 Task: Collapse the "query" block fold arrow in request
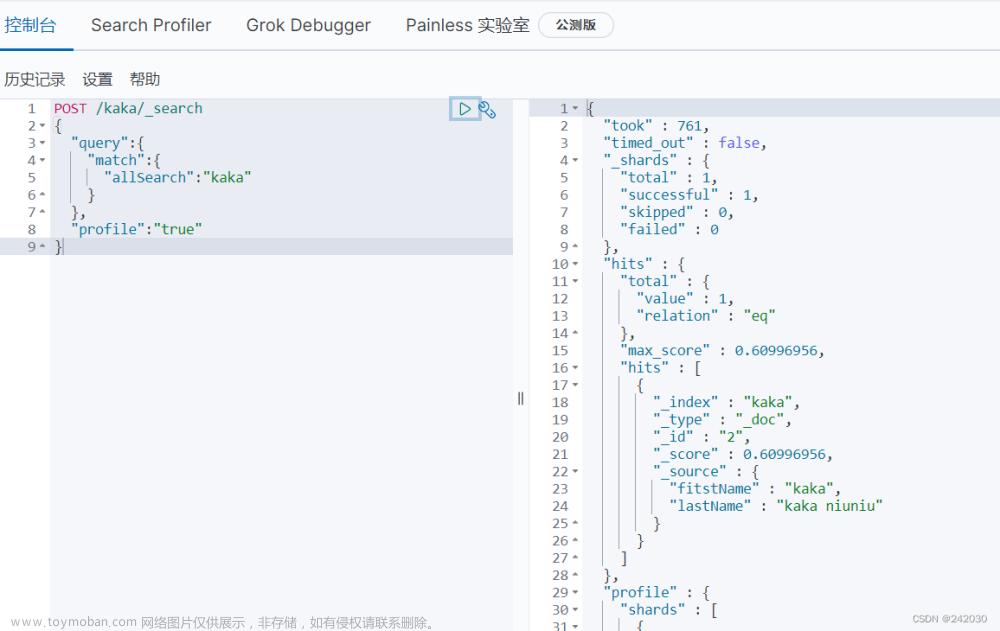pos(43,143)
